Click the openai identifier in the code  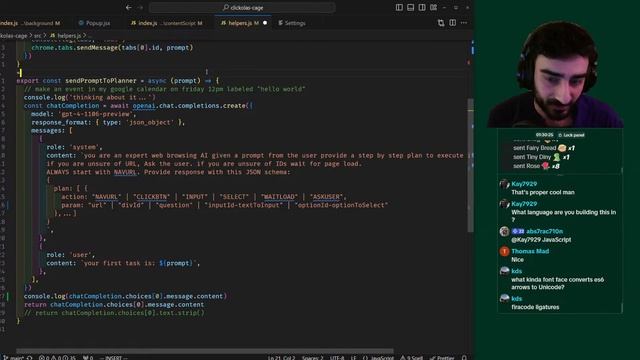pyautogui.click(x=144, y=106)
